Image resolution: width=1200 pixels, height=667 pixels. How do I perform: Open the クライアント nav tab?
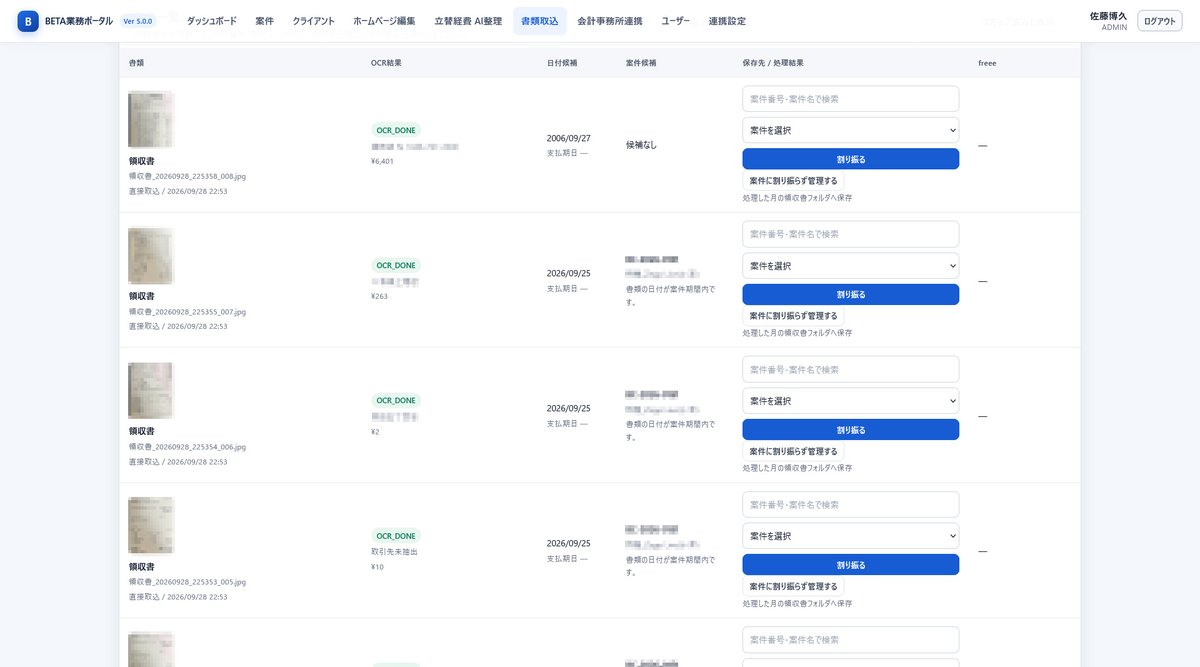coord(313,21)
